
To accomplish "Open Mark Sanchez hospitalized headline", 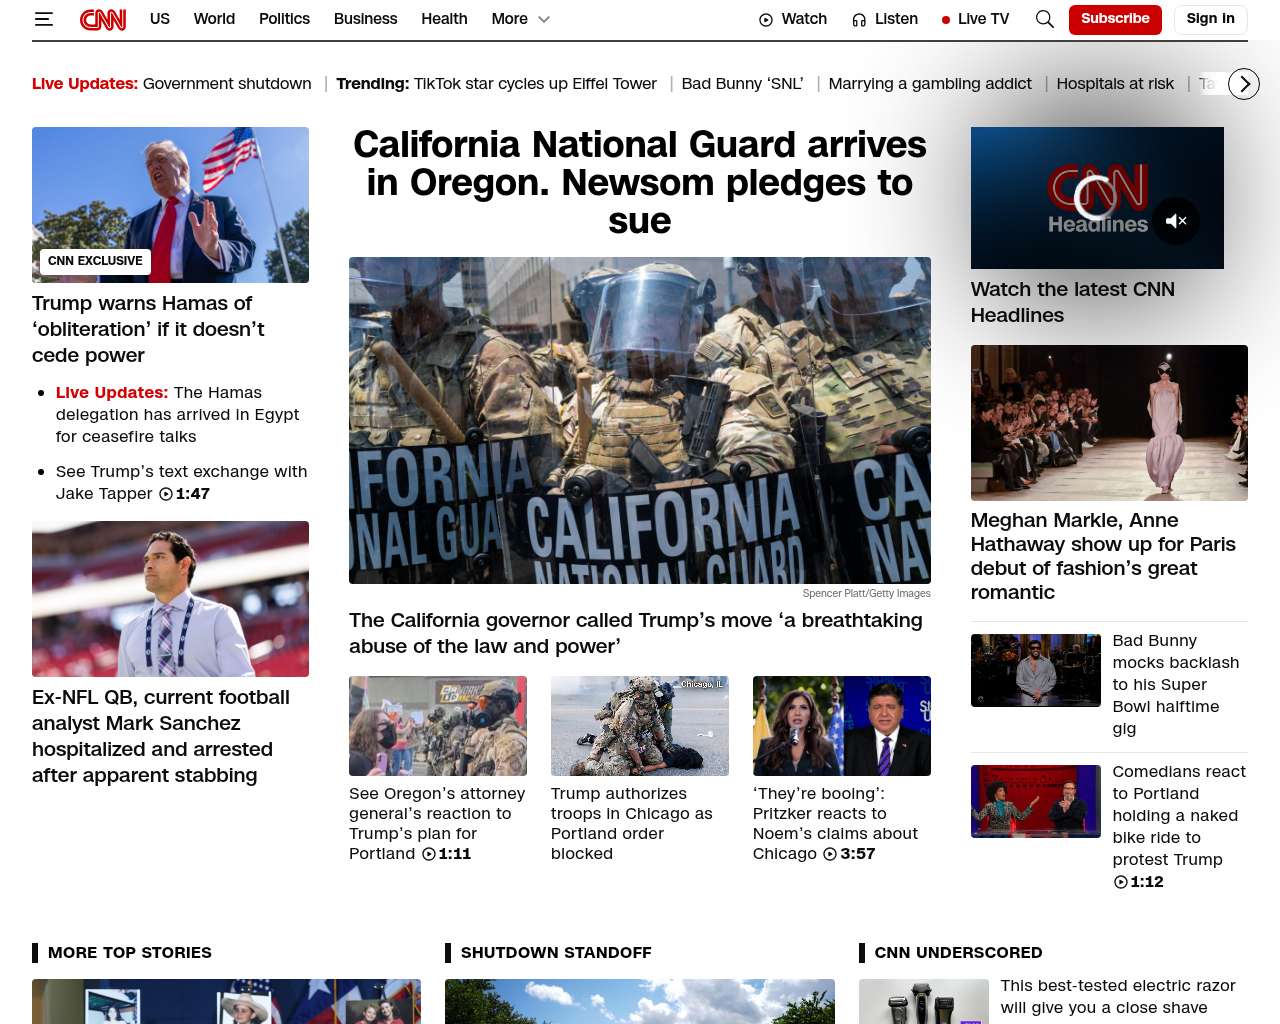I will click(161, 736).
